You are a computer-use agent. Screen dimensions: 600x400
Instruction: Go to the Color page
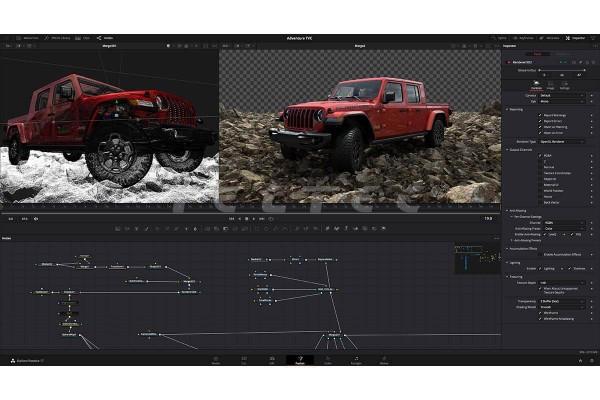point(328,360)
